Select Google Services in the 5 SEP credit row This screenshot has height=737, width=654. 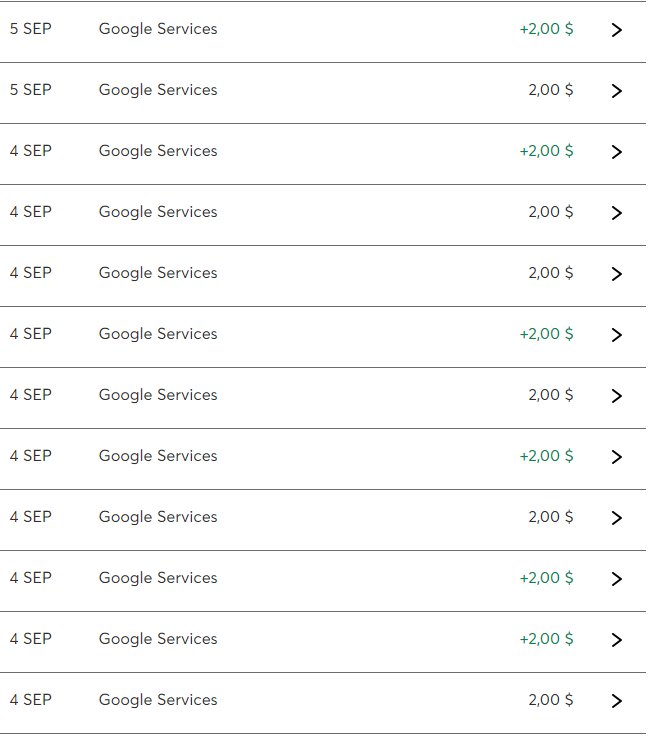pyautogui.click(x=158, y=29)
